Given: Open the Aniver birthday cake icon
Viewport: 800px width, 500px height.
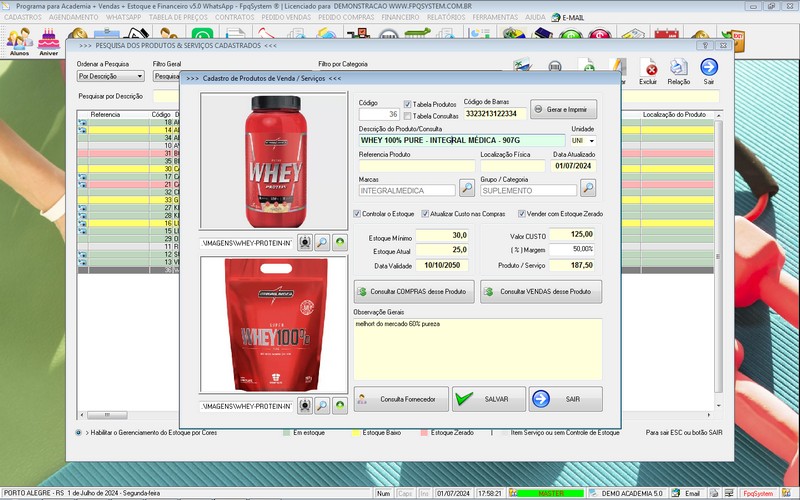Looking at the screenshot, I should point(48,41).
